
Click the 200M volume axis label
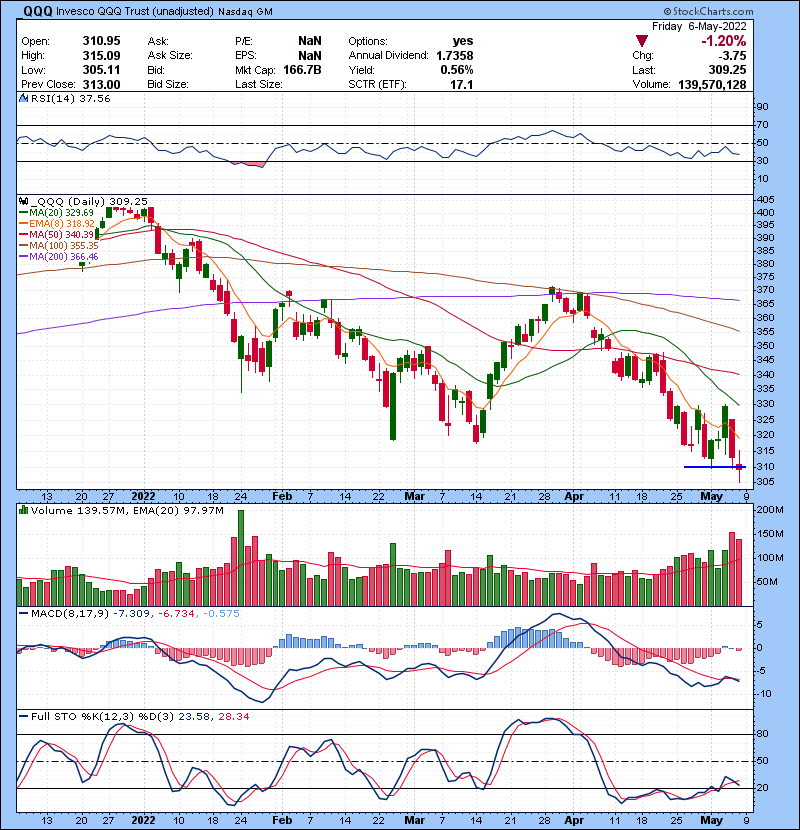[770, 510]
